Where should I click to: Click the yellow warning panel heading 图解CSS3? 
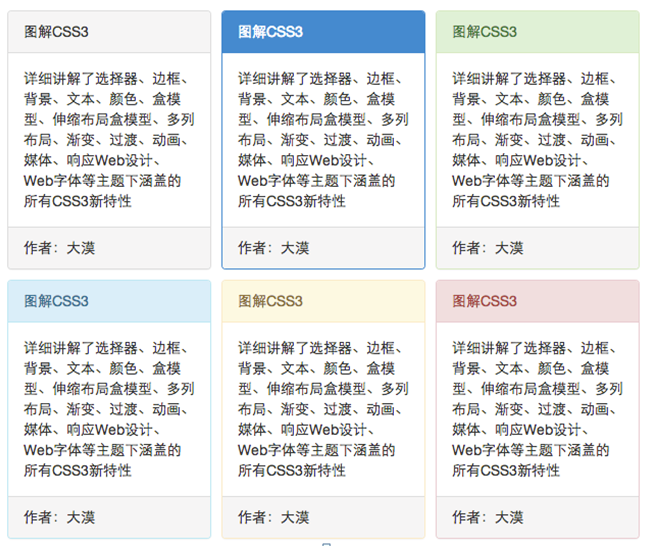270,301
